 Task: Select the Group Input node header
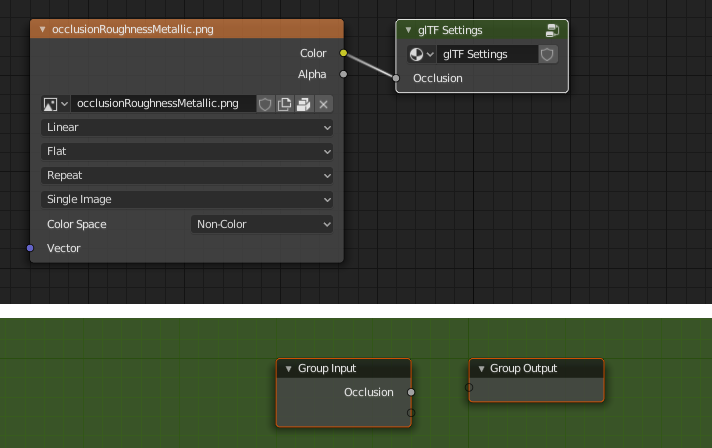click(344, 369)
